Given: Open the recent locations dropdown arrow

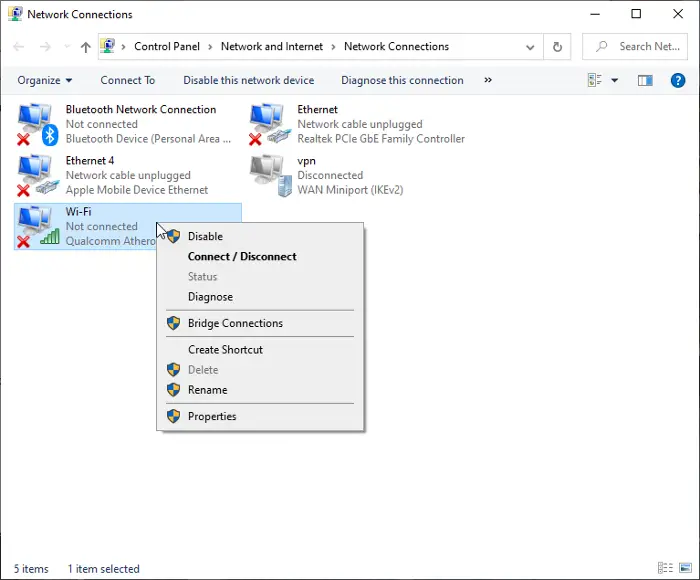Looking at the screenshot, I should pos(68,47).
